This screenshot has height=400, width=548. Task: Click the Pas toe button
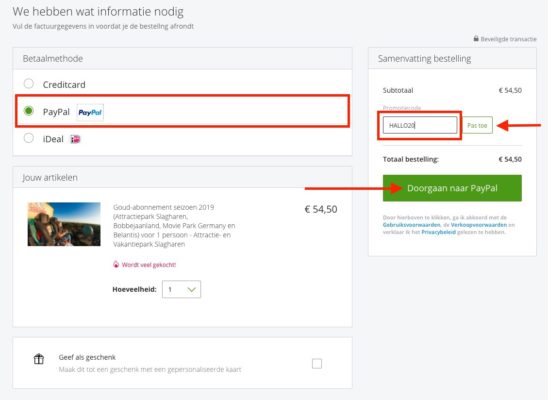pyautogui.click(x=477, y=125)
